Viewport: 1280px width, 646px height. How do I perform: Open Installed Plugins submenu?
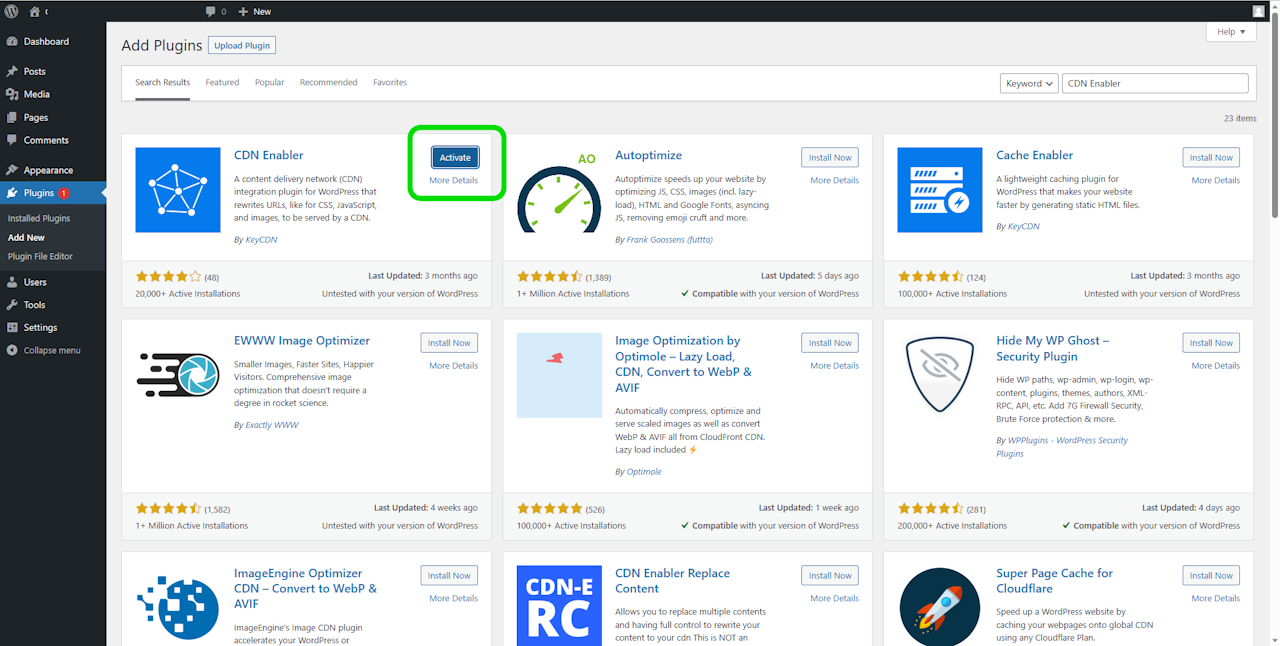pyautogui.click(x=39, y=218)
